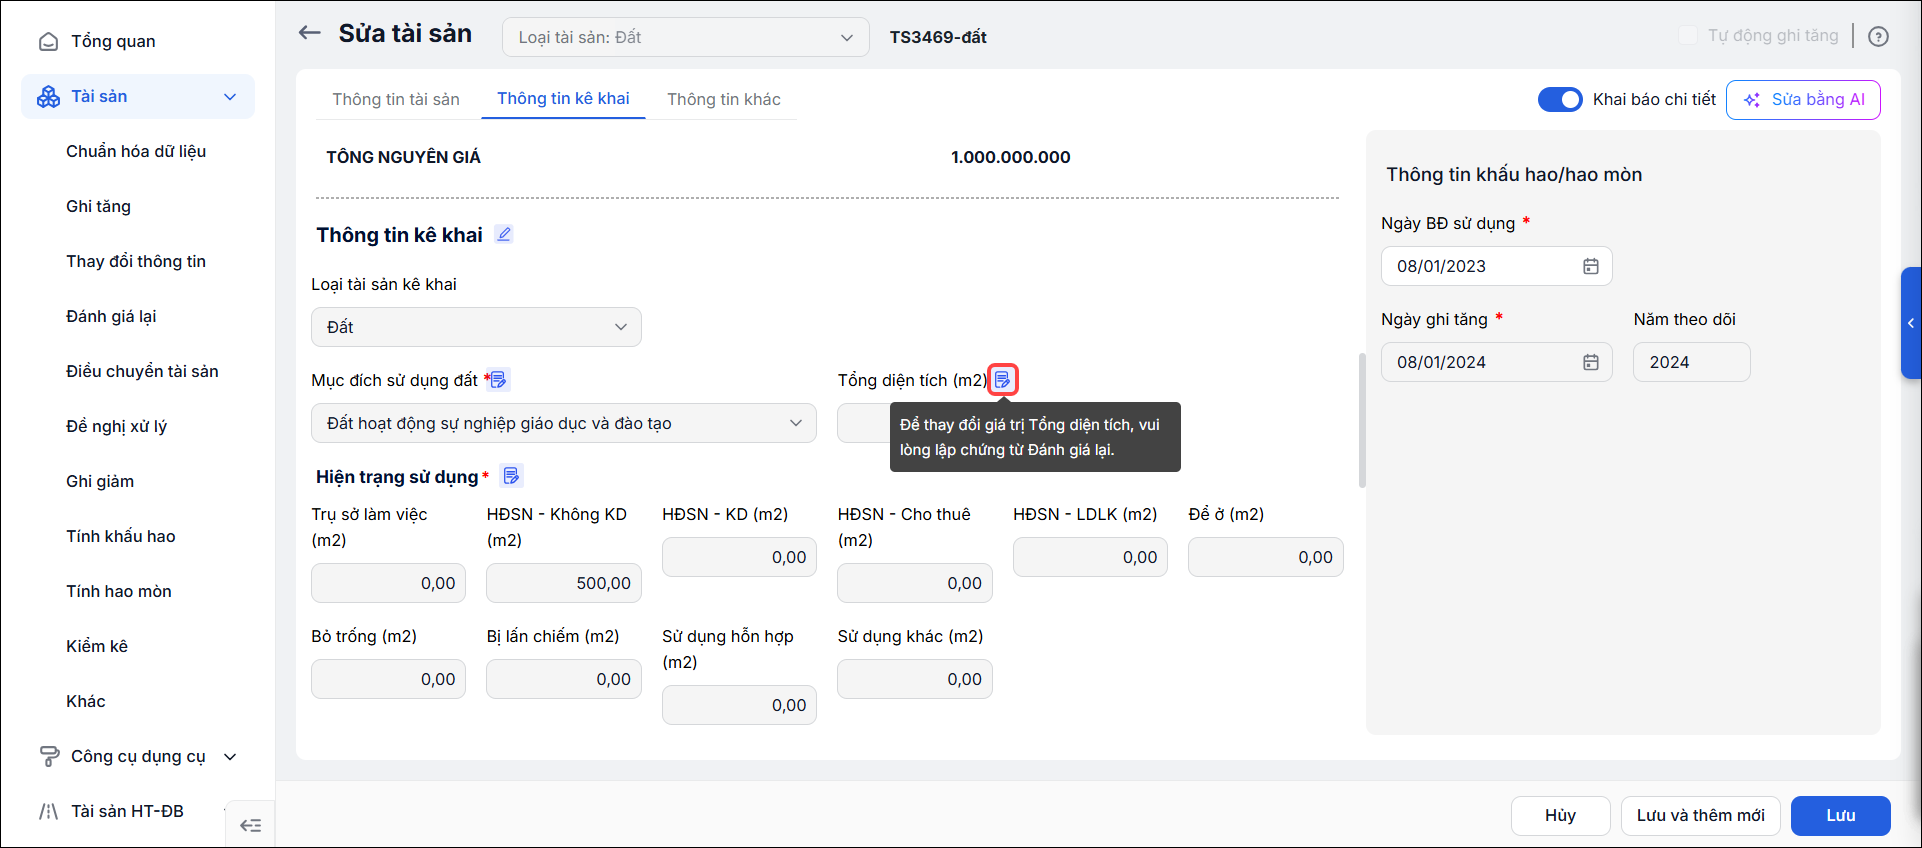Click Lưu và thêm mới button
Viewport: 1922px width, 848px height.
[x=1700, y=816]
